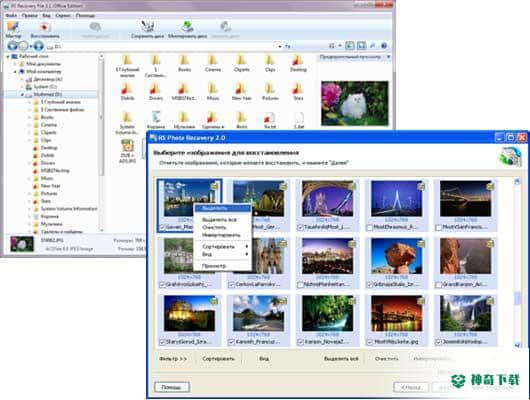Toggle checkbox of StaryiGorod photo
This screenshot has height=400, width=530.
click(x=162, y=342)
